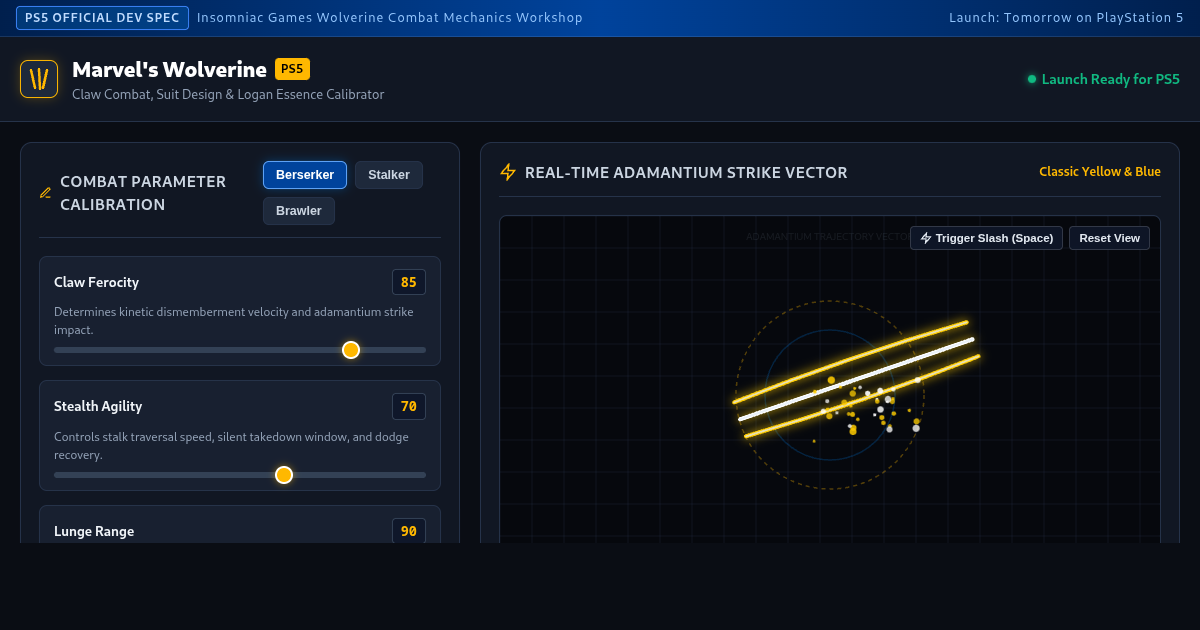Click the Stealth Agility heading

pos(98,406)
